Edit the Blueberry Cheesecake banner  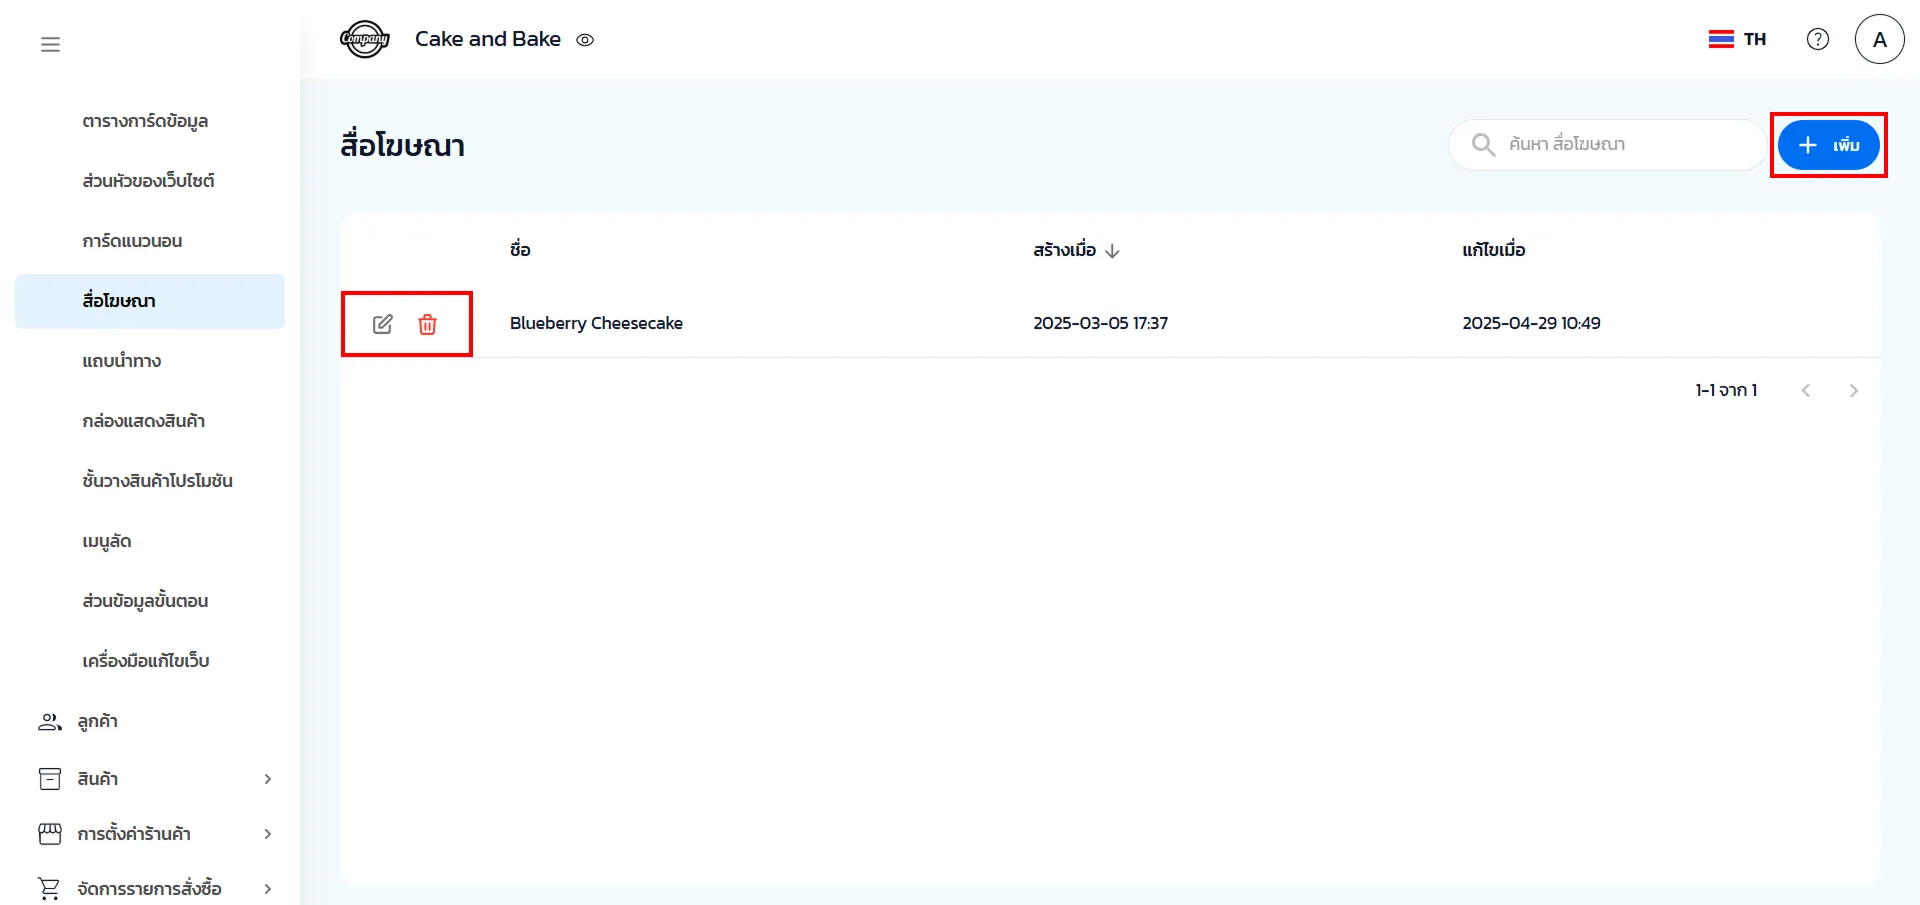click(382, 324)
